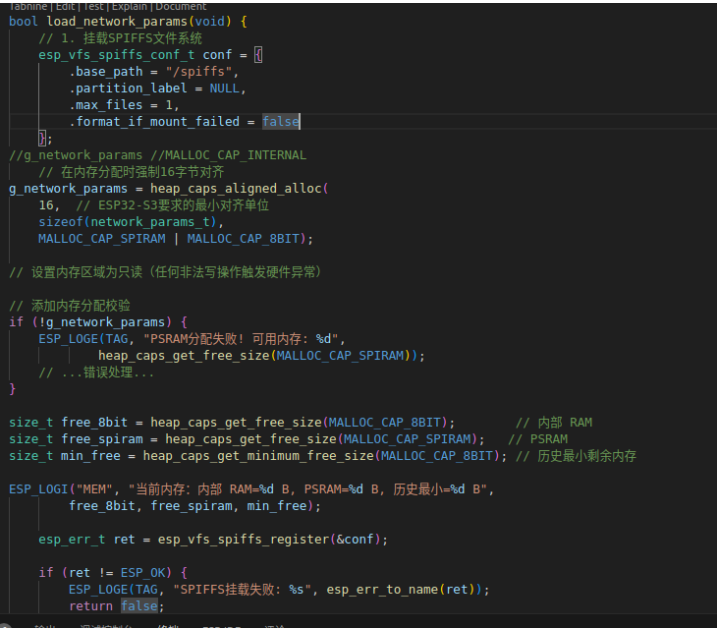Viewport: 717px width, 628px height.
Task: Click sizeof(network_params_t) argument
Action: [x=127, y=222]
